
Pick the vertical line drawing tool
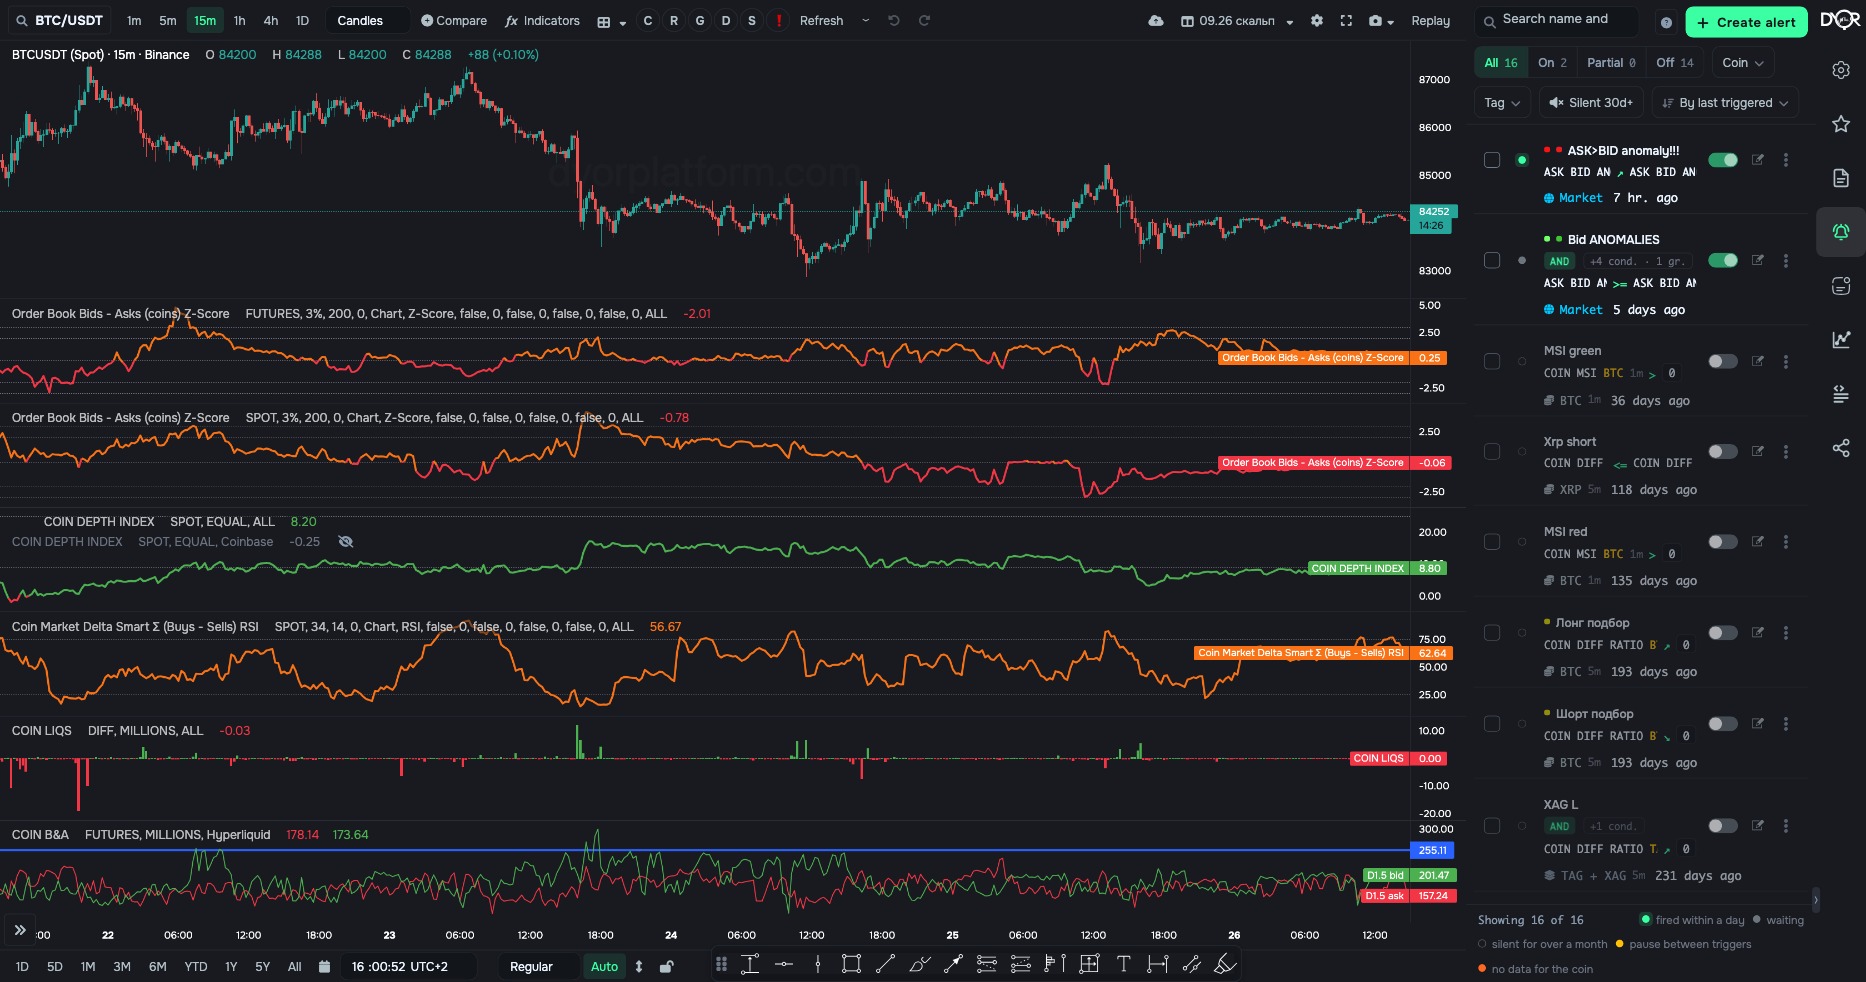click(x=818, y=964)
